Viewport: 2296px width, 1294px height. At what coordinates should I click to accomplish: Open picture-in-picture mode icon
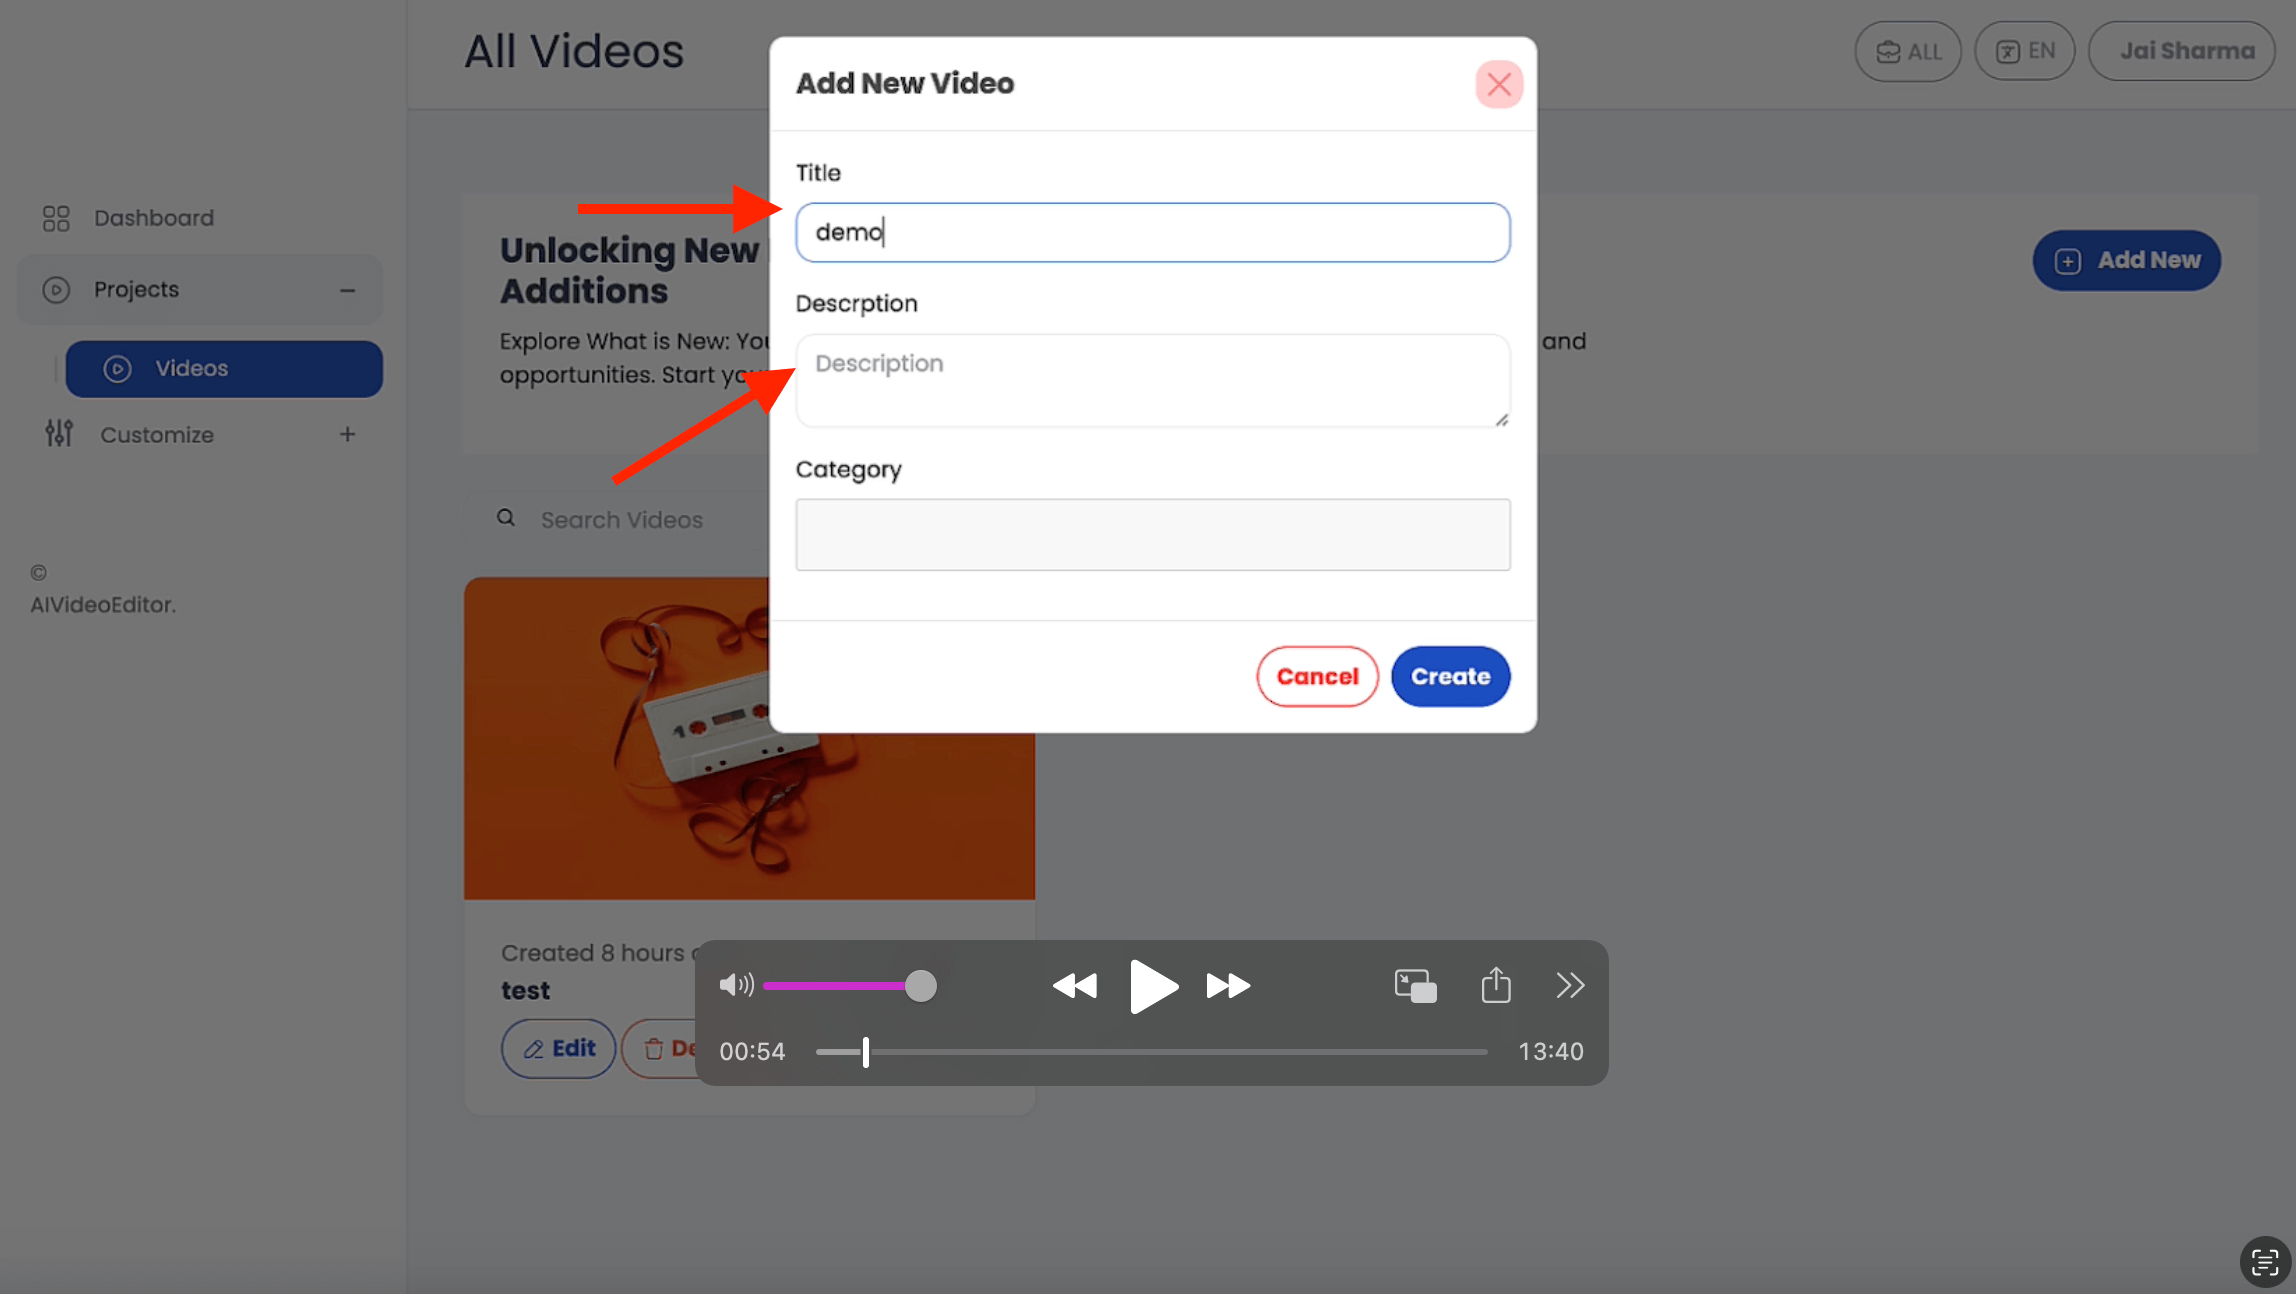coord(1415,986)
